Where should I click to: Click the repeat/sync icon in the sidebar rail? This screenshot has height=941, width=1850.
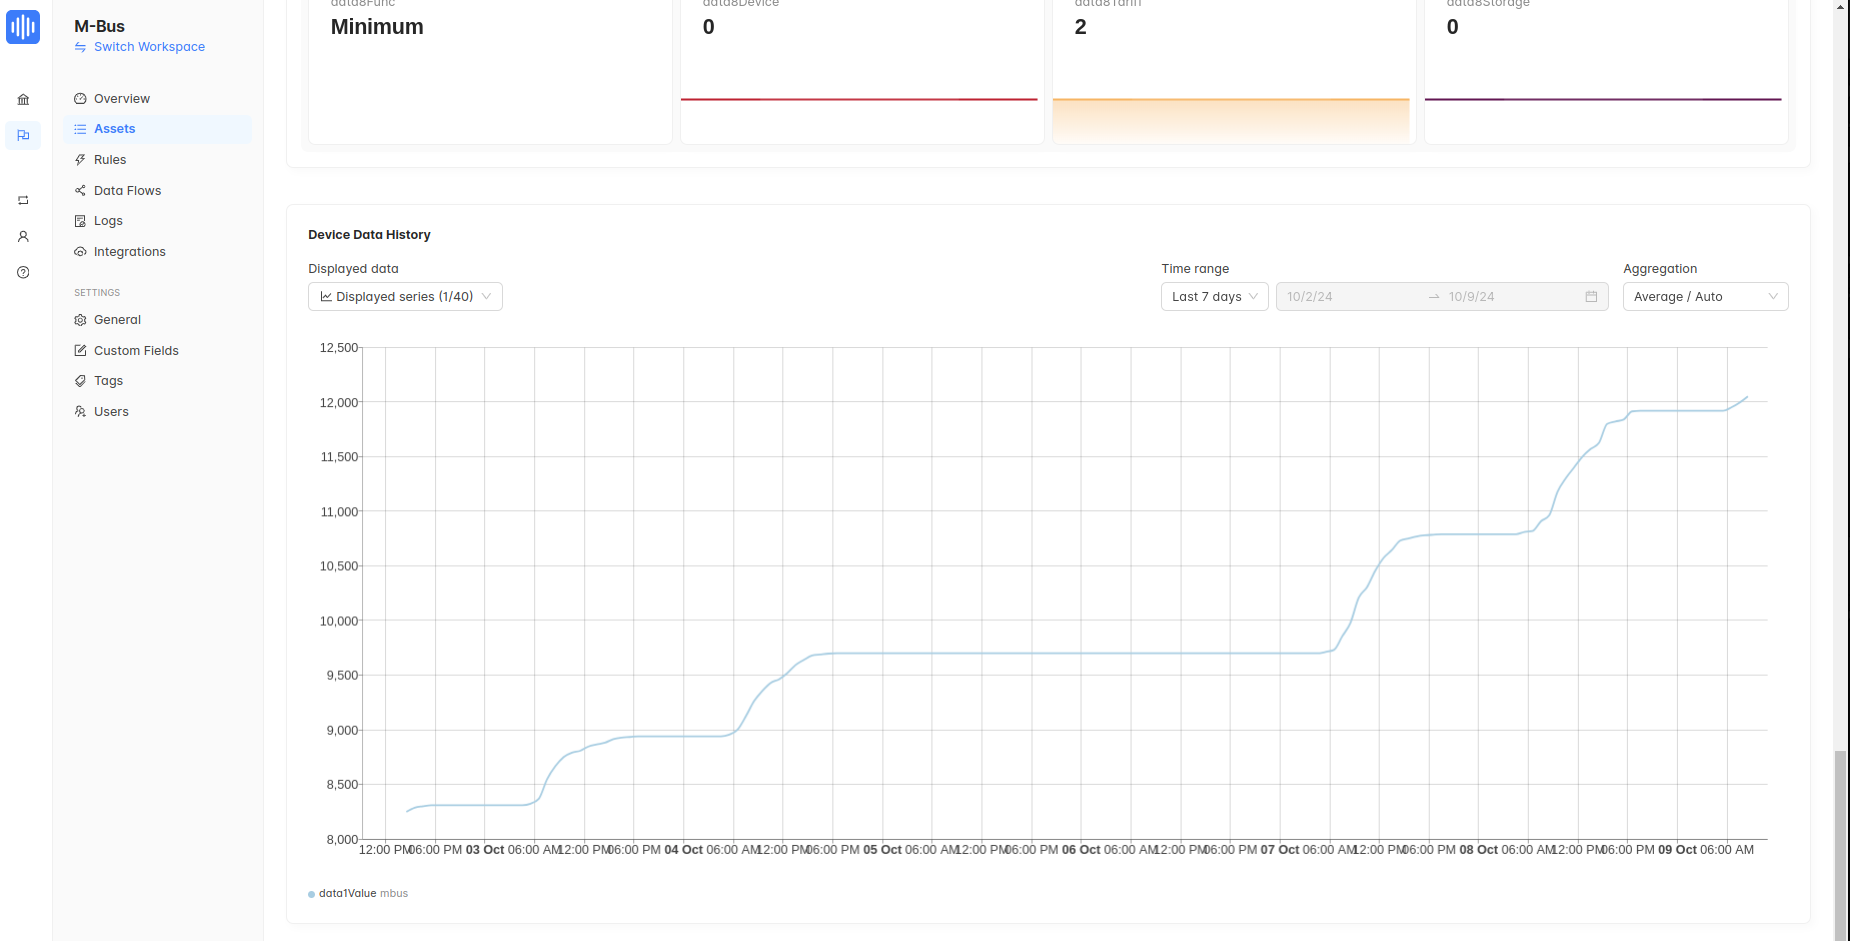pyautogui.click(x=23, y=200)
